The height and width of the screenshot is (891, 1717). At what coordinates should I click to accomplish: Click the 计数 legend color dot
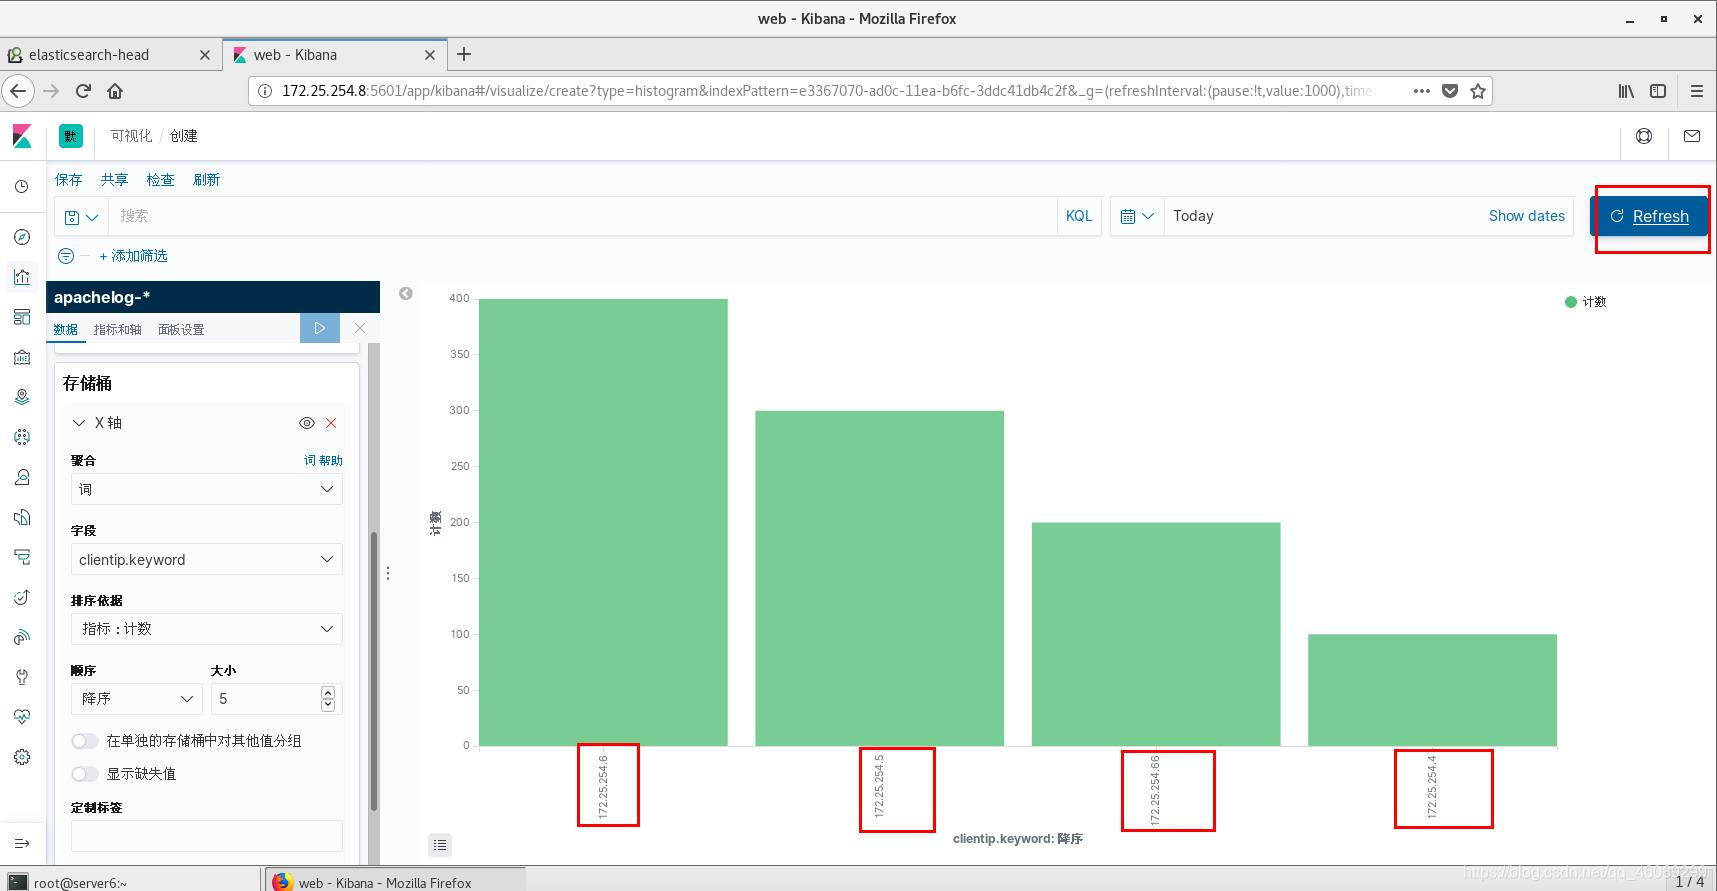click(1571, 302)
